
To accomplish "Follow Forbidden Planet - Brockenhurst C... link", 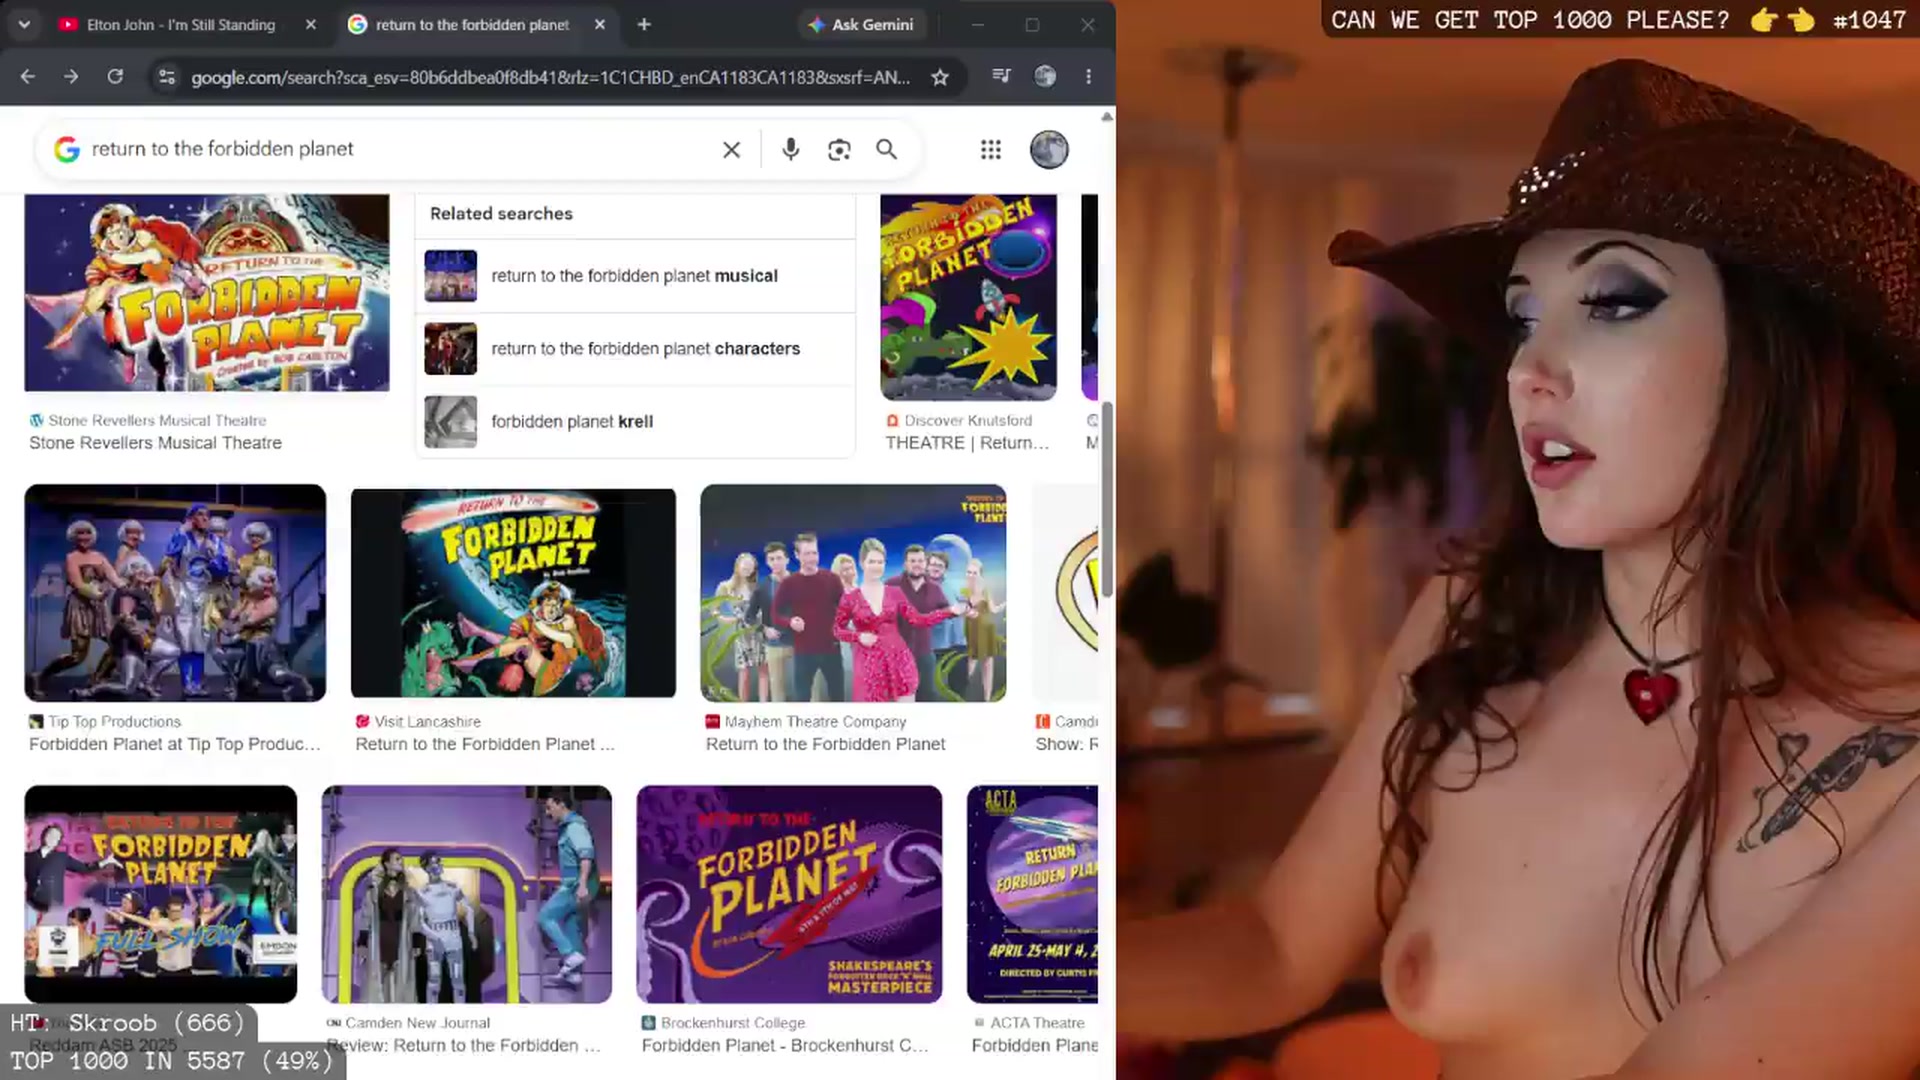I will click(x=785, y=1045).
